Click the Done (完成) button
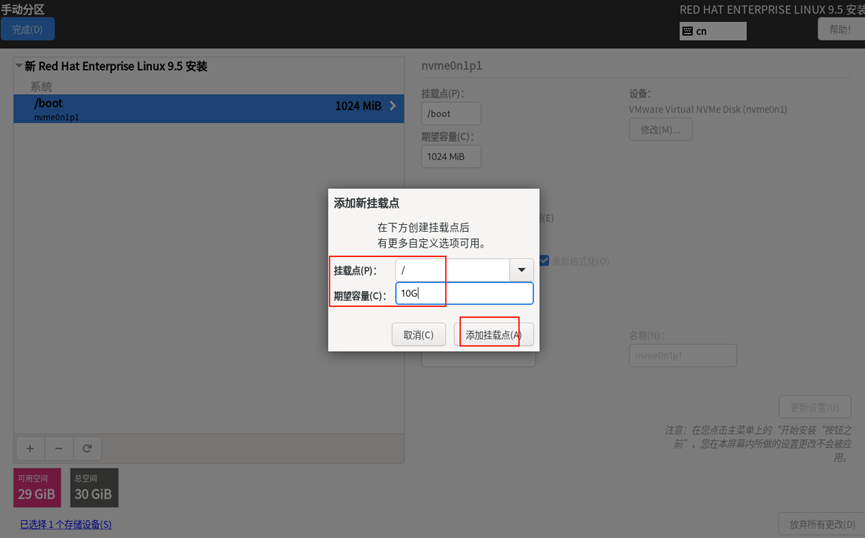The image size is (865, 538). (x=28, y=29)
